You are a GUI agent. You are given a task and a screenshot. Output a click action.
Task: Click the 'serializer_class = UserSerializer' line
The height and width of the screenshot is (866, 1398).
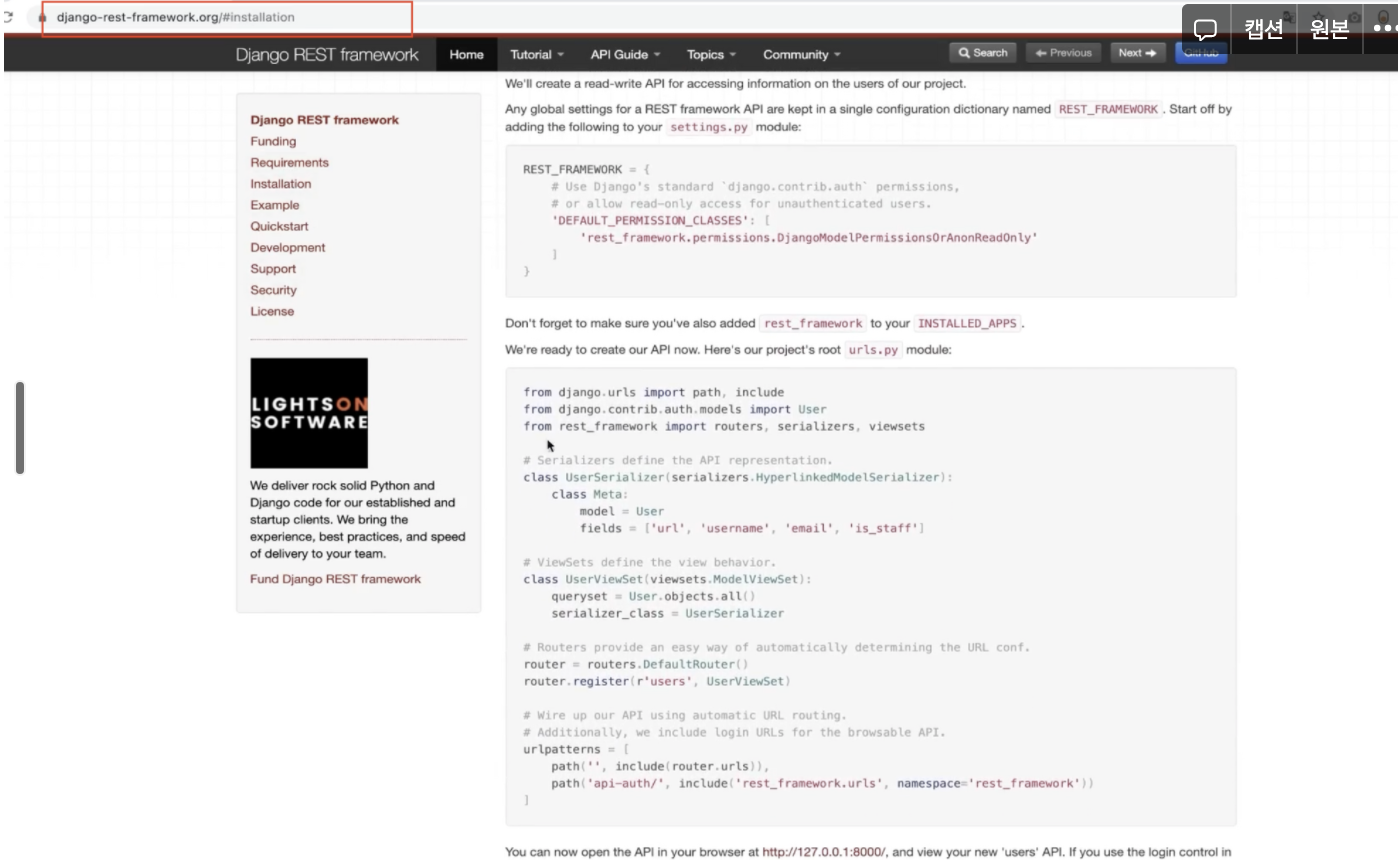tap(667, 613)
